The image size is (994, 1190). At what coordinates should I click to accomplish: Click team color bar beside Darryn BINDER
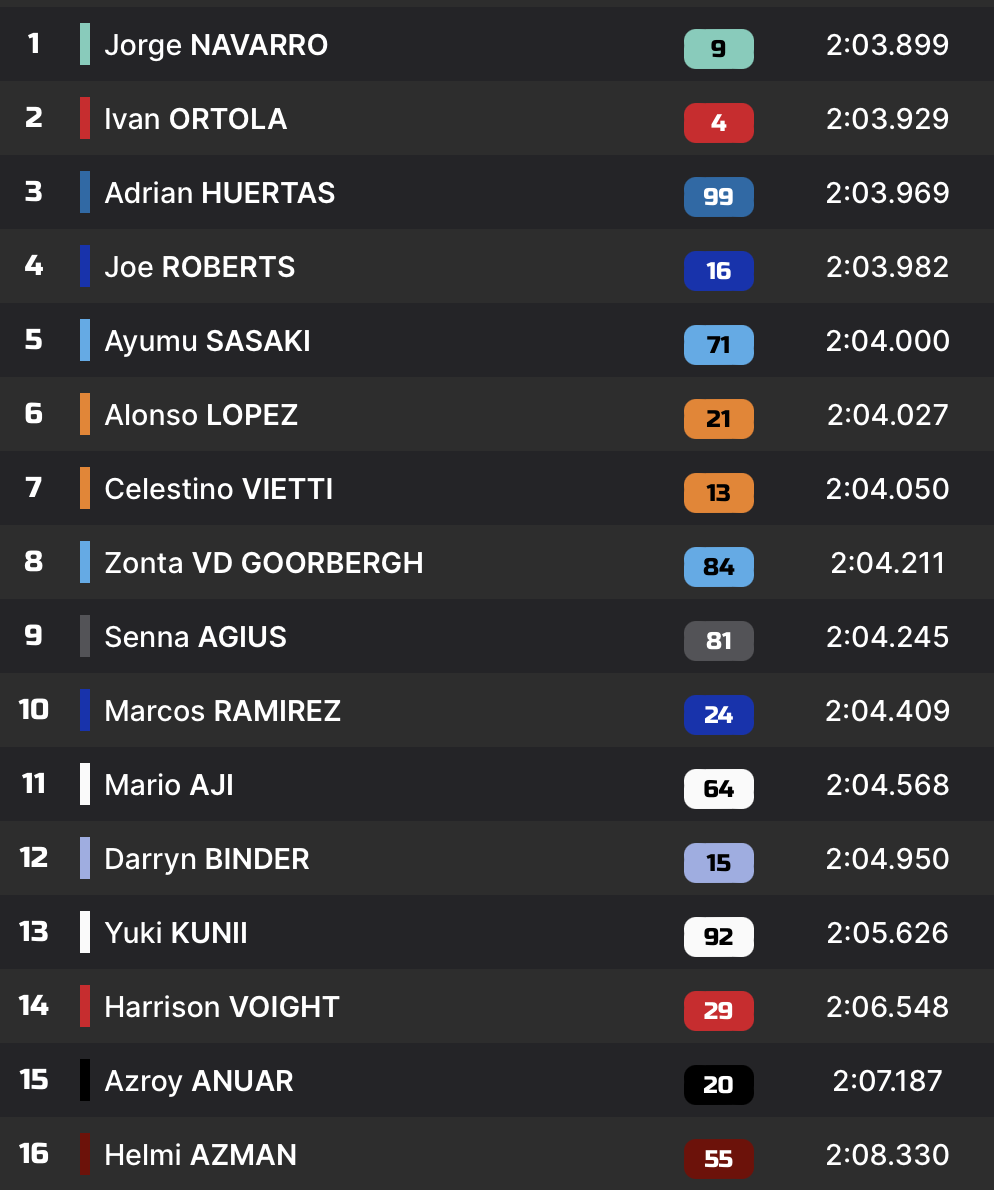tap(85, 858)
